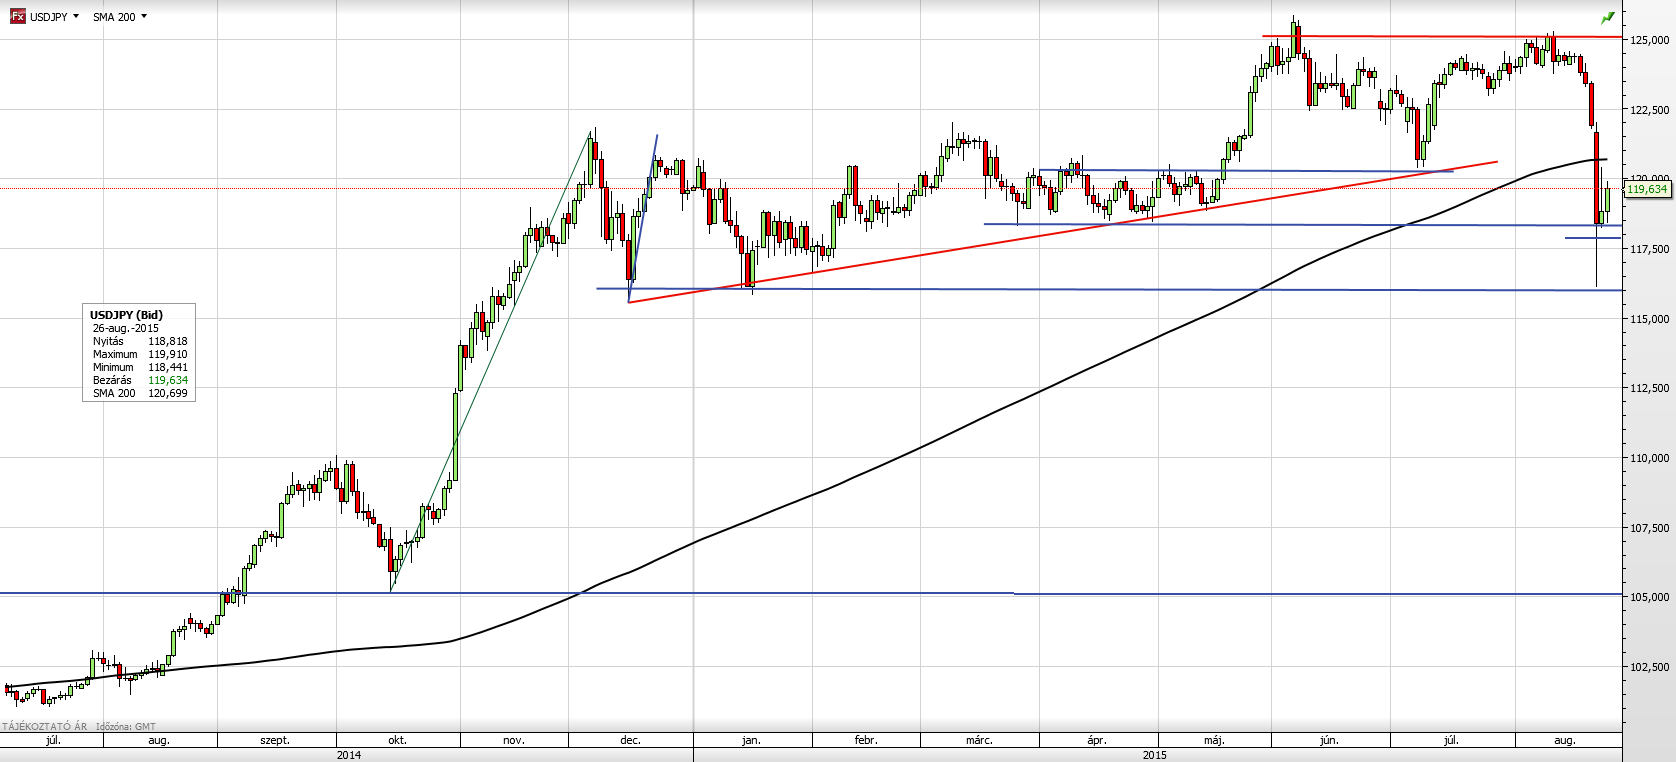1676x762 pixels.
Task: Click the SMA 200 value 120,699
Action: [168, 393]
